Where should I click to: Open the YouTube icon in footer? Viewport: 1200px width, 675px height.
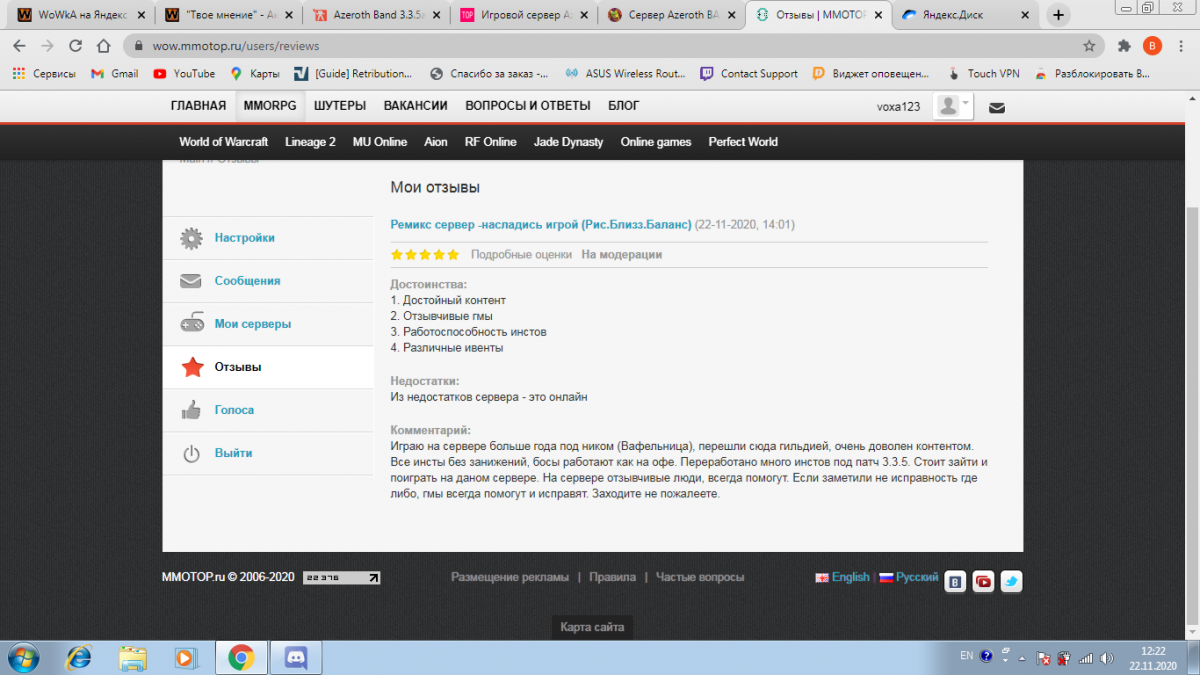pos(983,581)
